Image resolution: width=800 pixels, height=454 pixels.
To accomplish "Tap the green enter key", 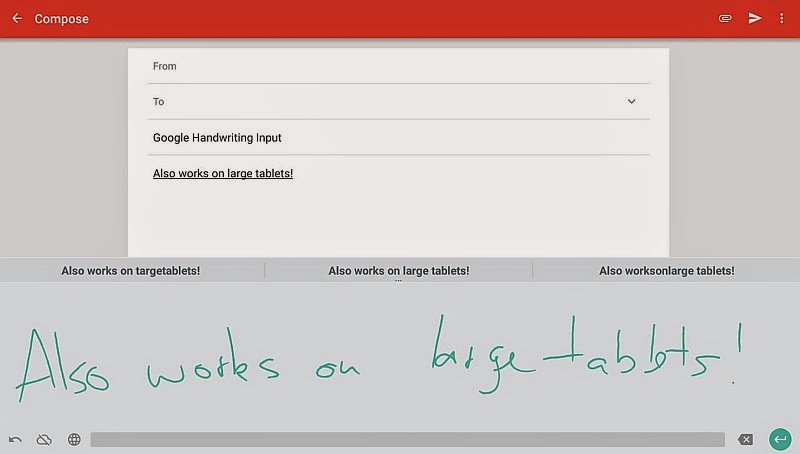I will tap(780, 439).
